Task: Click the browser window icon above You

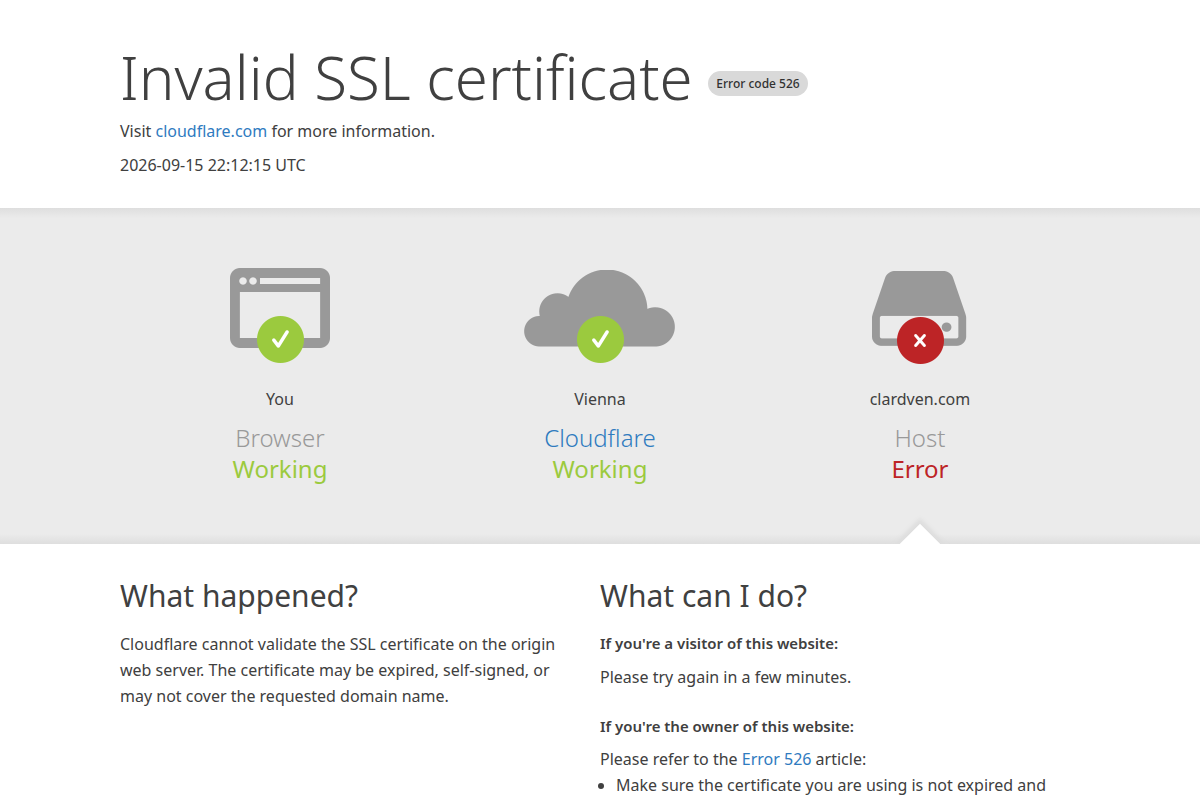Action: (x=280, y=308)
